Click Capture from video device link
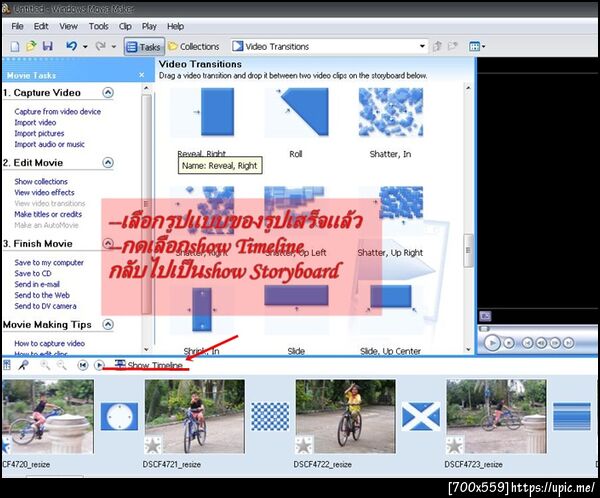The height and width of the screenshot is (498, 600). tap(58, 111)
